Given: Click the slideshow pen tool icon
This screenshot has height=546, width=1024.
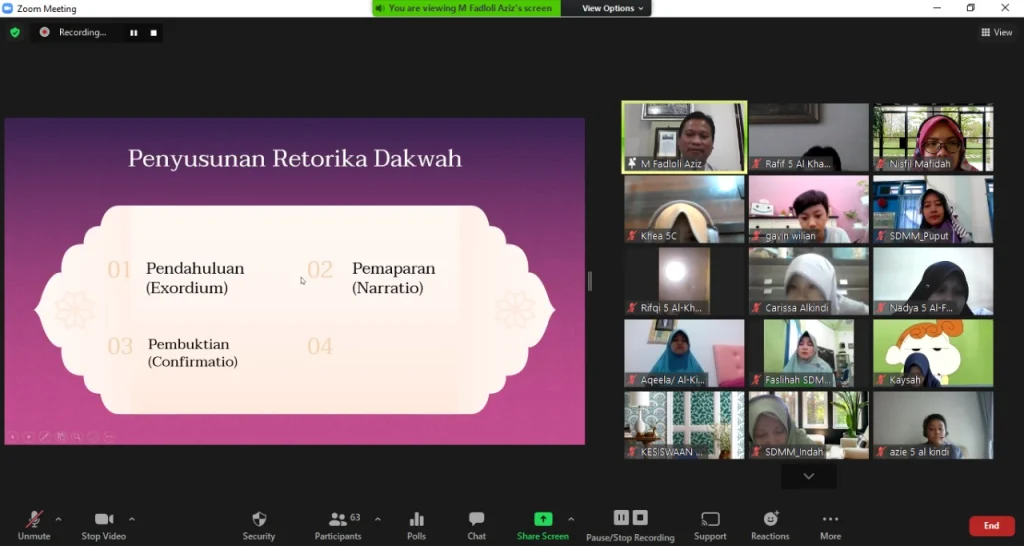Looking at the screenshot, I should [44, 436].
